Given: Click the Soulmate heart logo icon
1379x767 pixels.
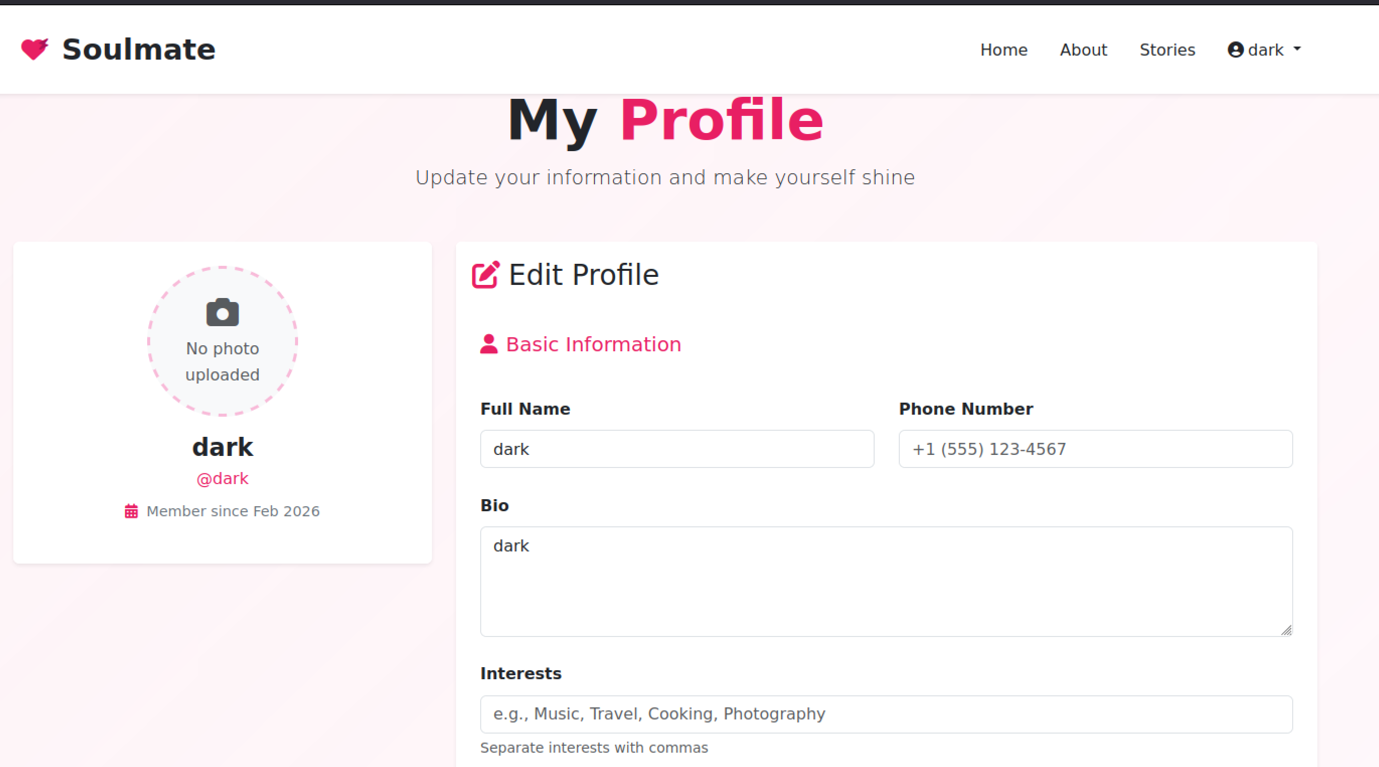Looking at the screenshot, I should tap(35, 49).
